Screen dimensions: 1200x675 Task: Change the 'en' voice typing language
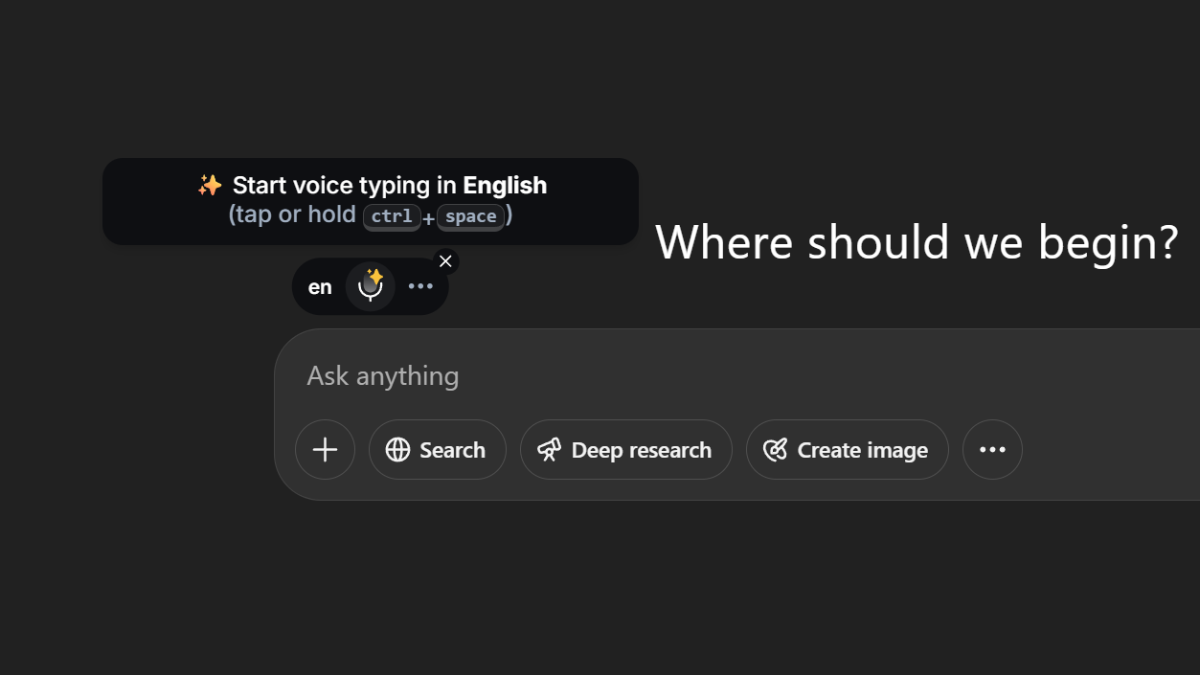(320, 288)
